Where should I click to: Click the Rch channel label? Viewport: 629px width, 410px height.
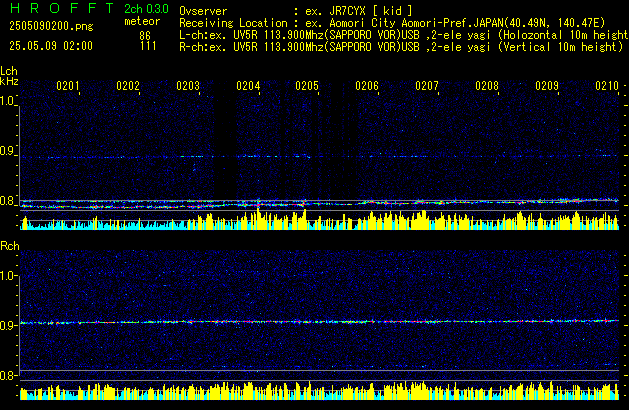tap(10, 246)
